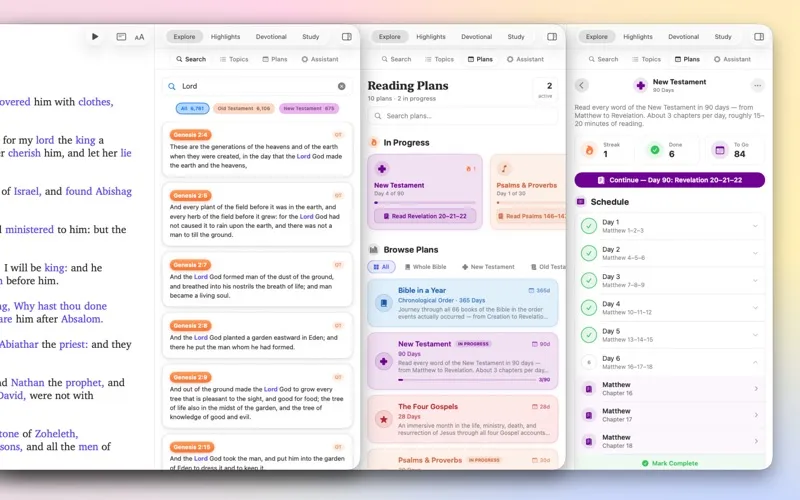The width and height of the screenshot is (800, 500).
Task: Toggle the Day 3 completion checkmark
Action: [x=589, y=280]
